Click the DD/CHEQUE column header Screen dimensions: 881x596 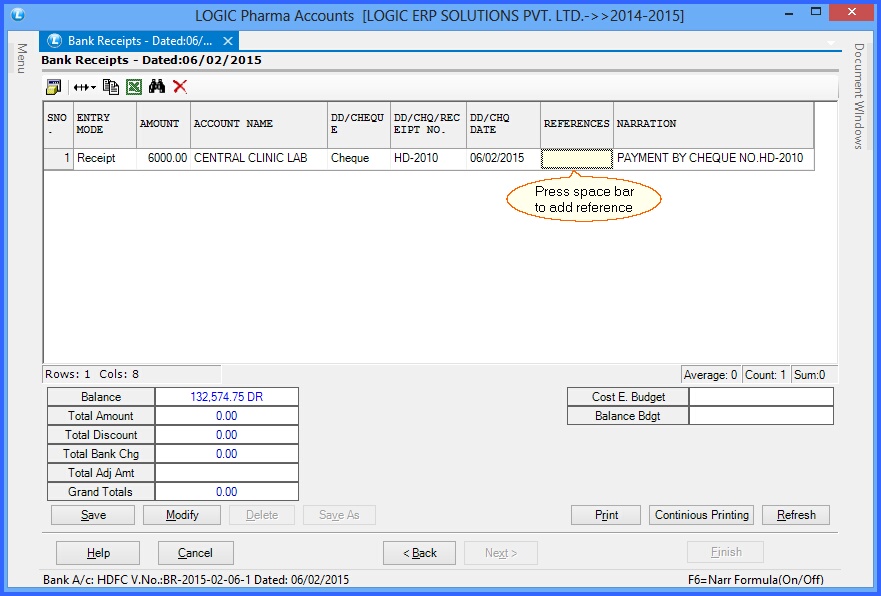tap(359, 125)
